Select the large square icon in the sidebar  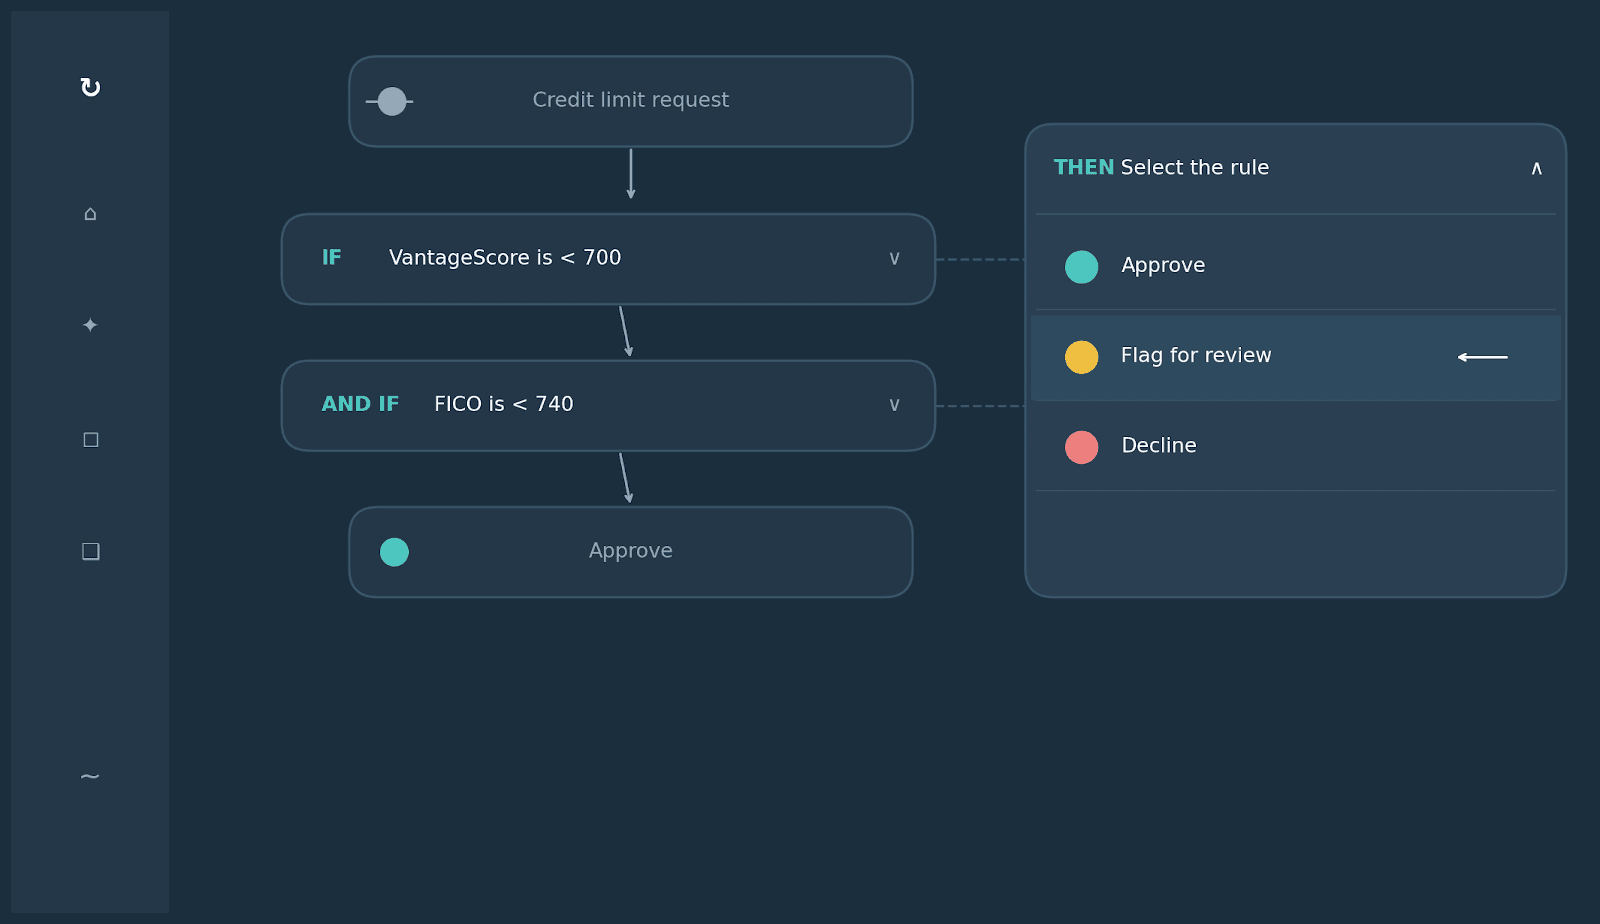click(89, 551)
